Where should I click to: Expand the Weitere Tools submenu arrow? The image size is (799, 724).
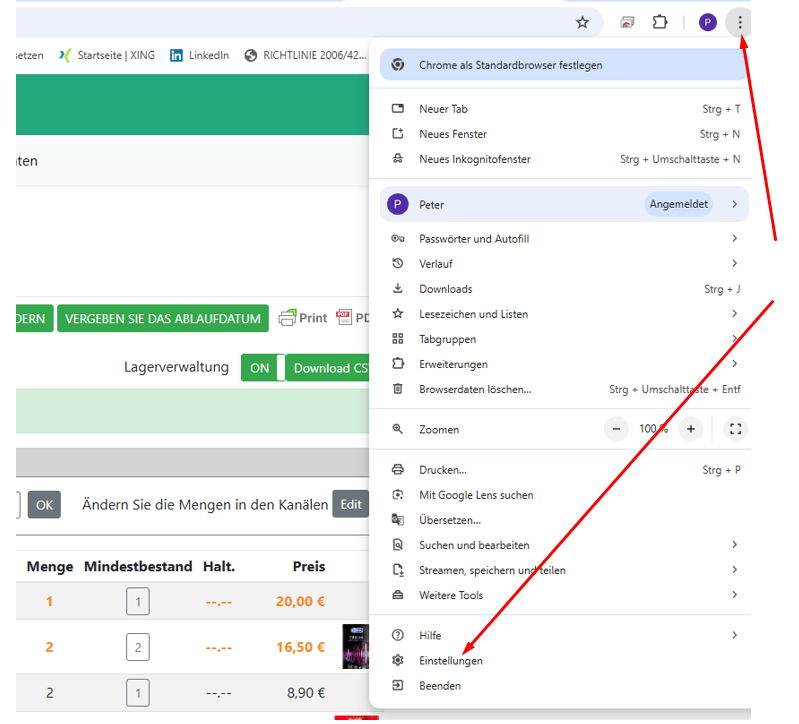point(734,595)
